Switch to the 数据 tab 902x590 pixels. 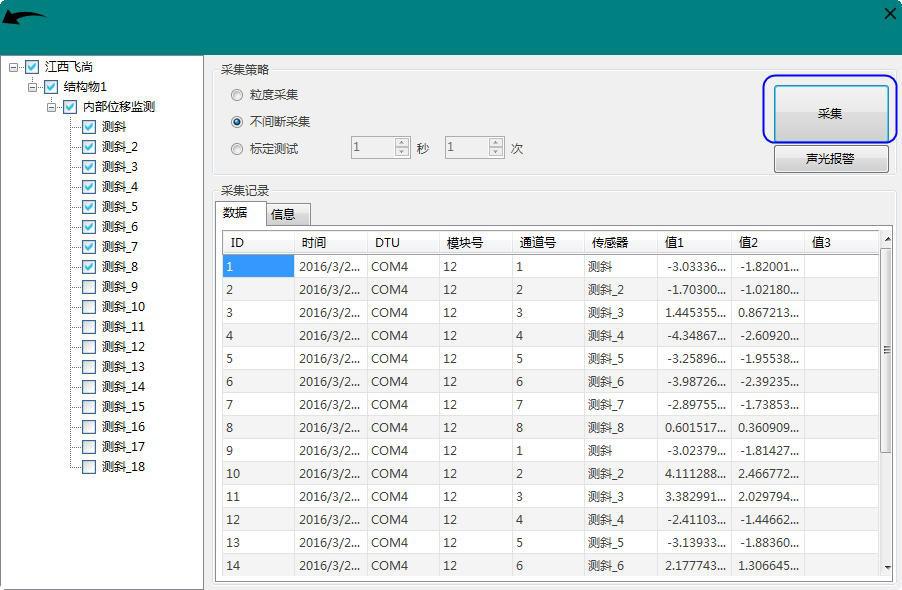240,213
